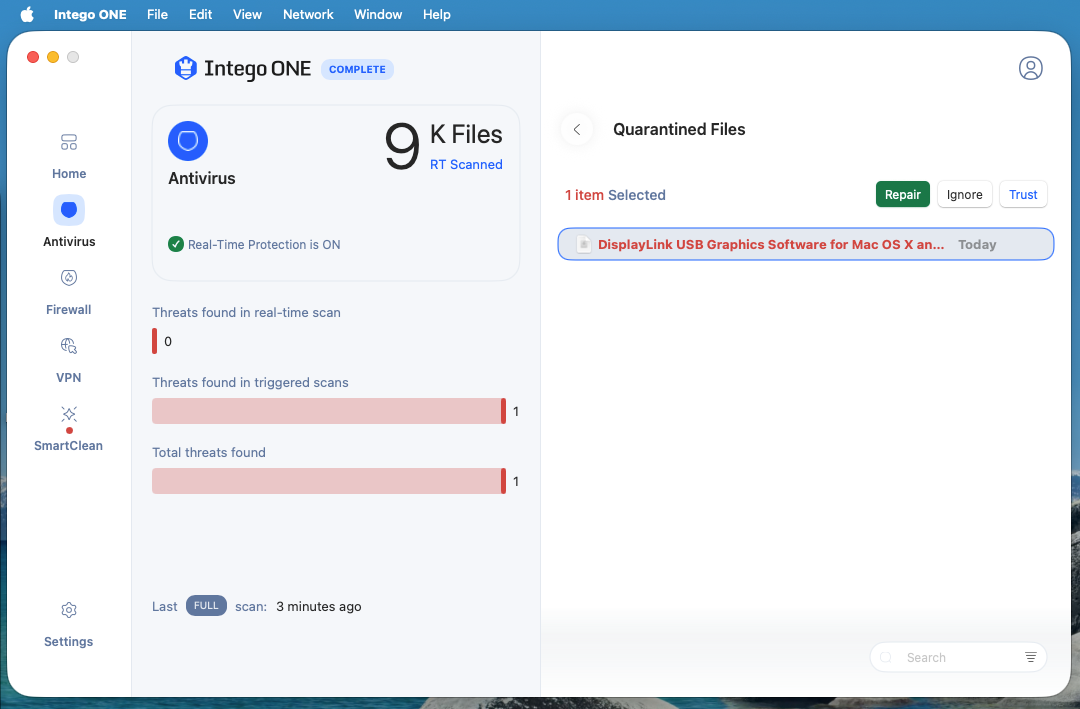Trust the selected quarantined item
The height and width of the screenshot is (709, 1080).
tap(1023, 194)
